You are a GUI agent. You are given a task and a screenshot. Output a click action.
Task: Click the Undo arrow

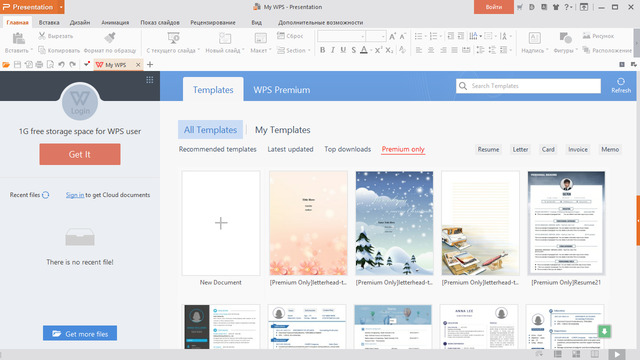61,64
